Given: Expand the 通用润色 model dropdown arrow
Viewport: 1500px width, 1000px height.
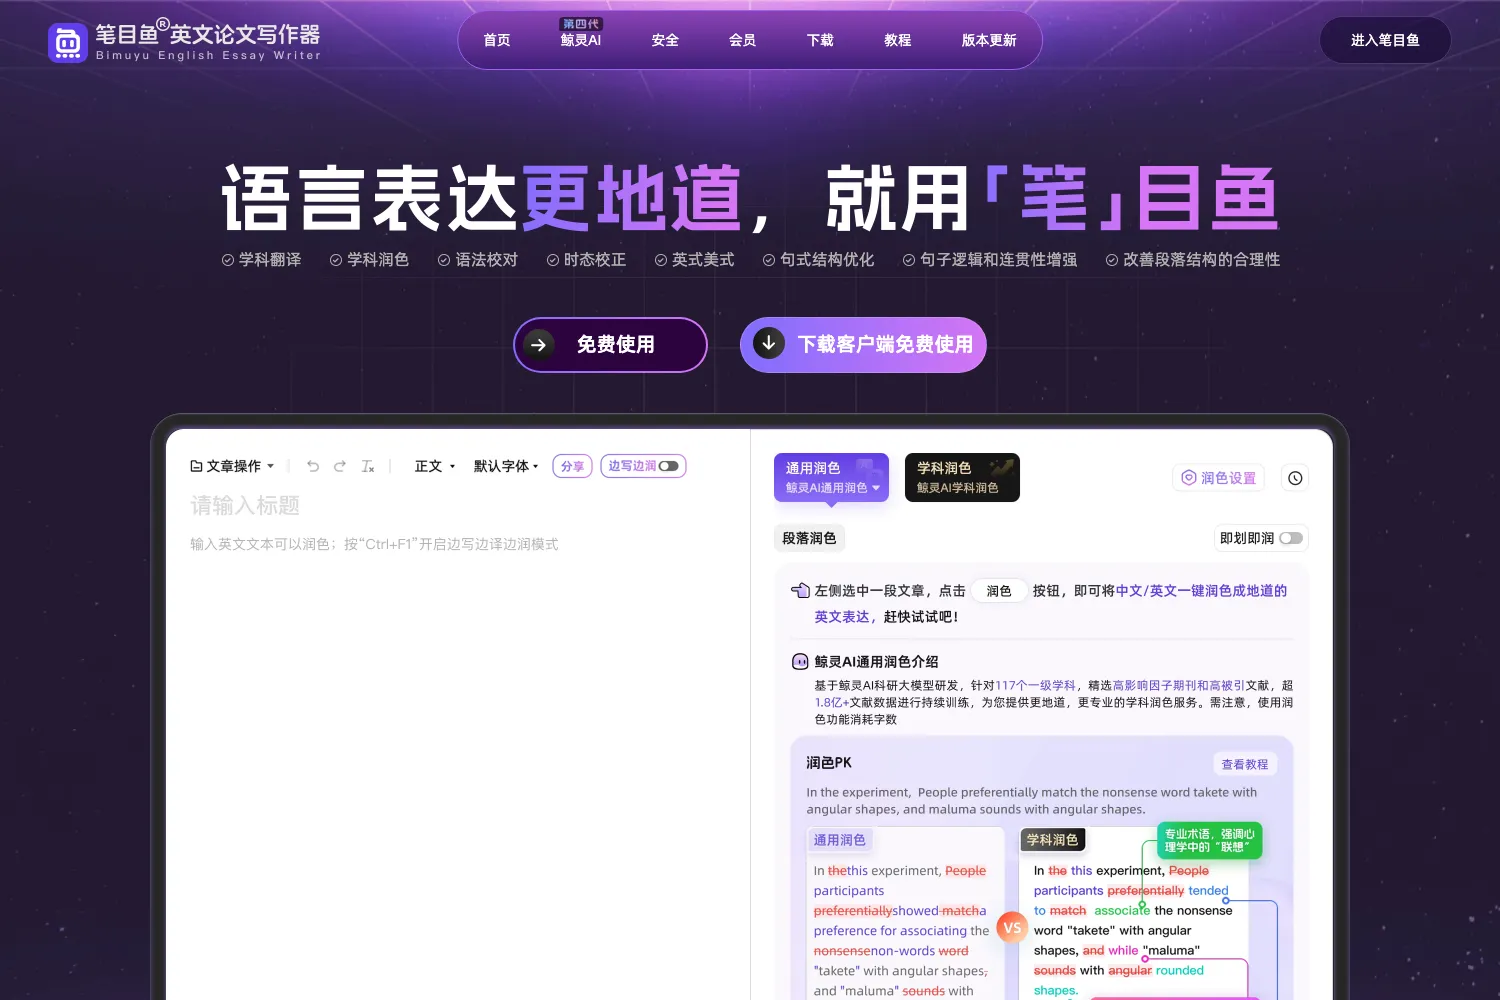Looking at the screenshot, I should coord(876,488).
